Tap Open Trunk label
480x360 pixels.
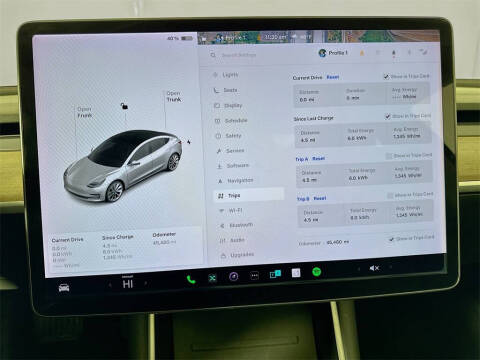coord(174,96)
